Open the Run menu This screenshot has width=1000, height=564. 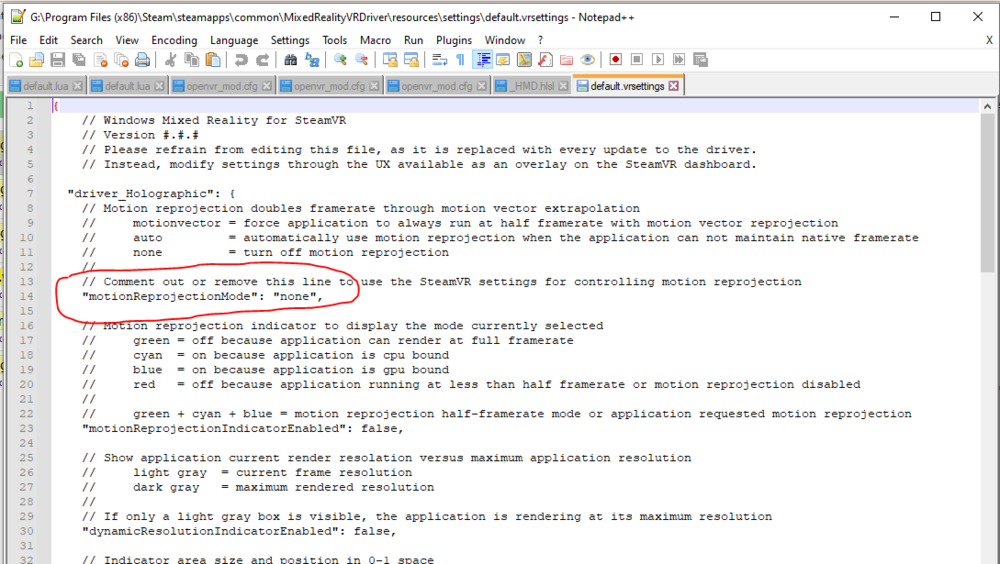pyautogui.click(x=413, y=40)
